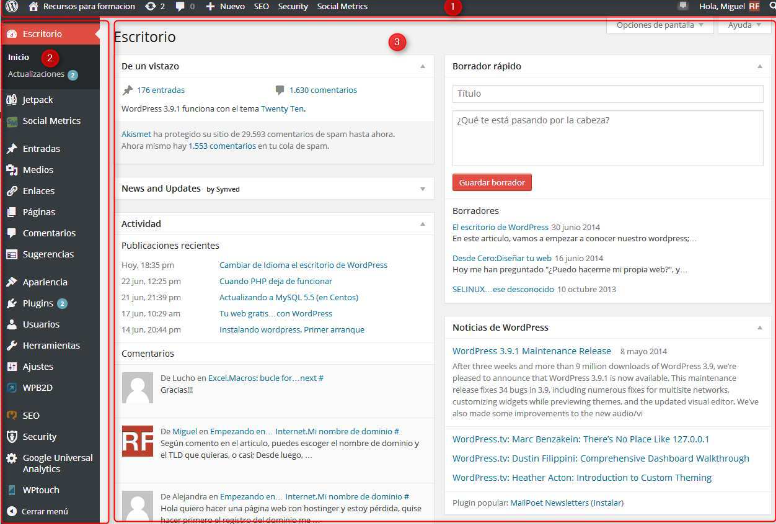The image size is (776, 524).
Task: Click the plus icon beside Nuevo
Action: (x=210, y=6)
